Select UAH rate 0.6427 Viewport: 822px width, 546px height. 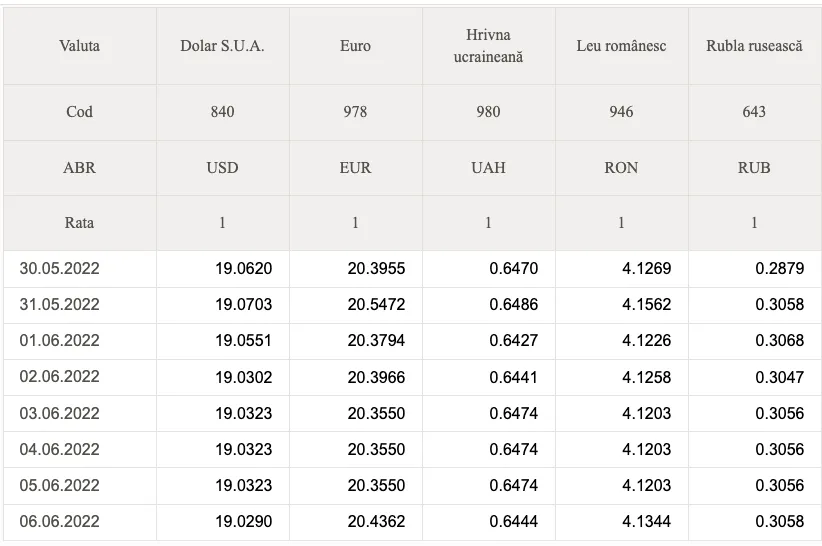tap(514, 341)
